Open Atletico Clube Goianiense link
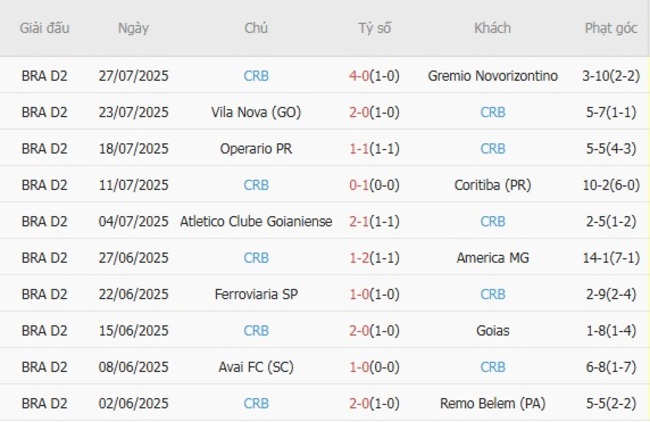This screenshot has width=650, height=422. point(256,221)
